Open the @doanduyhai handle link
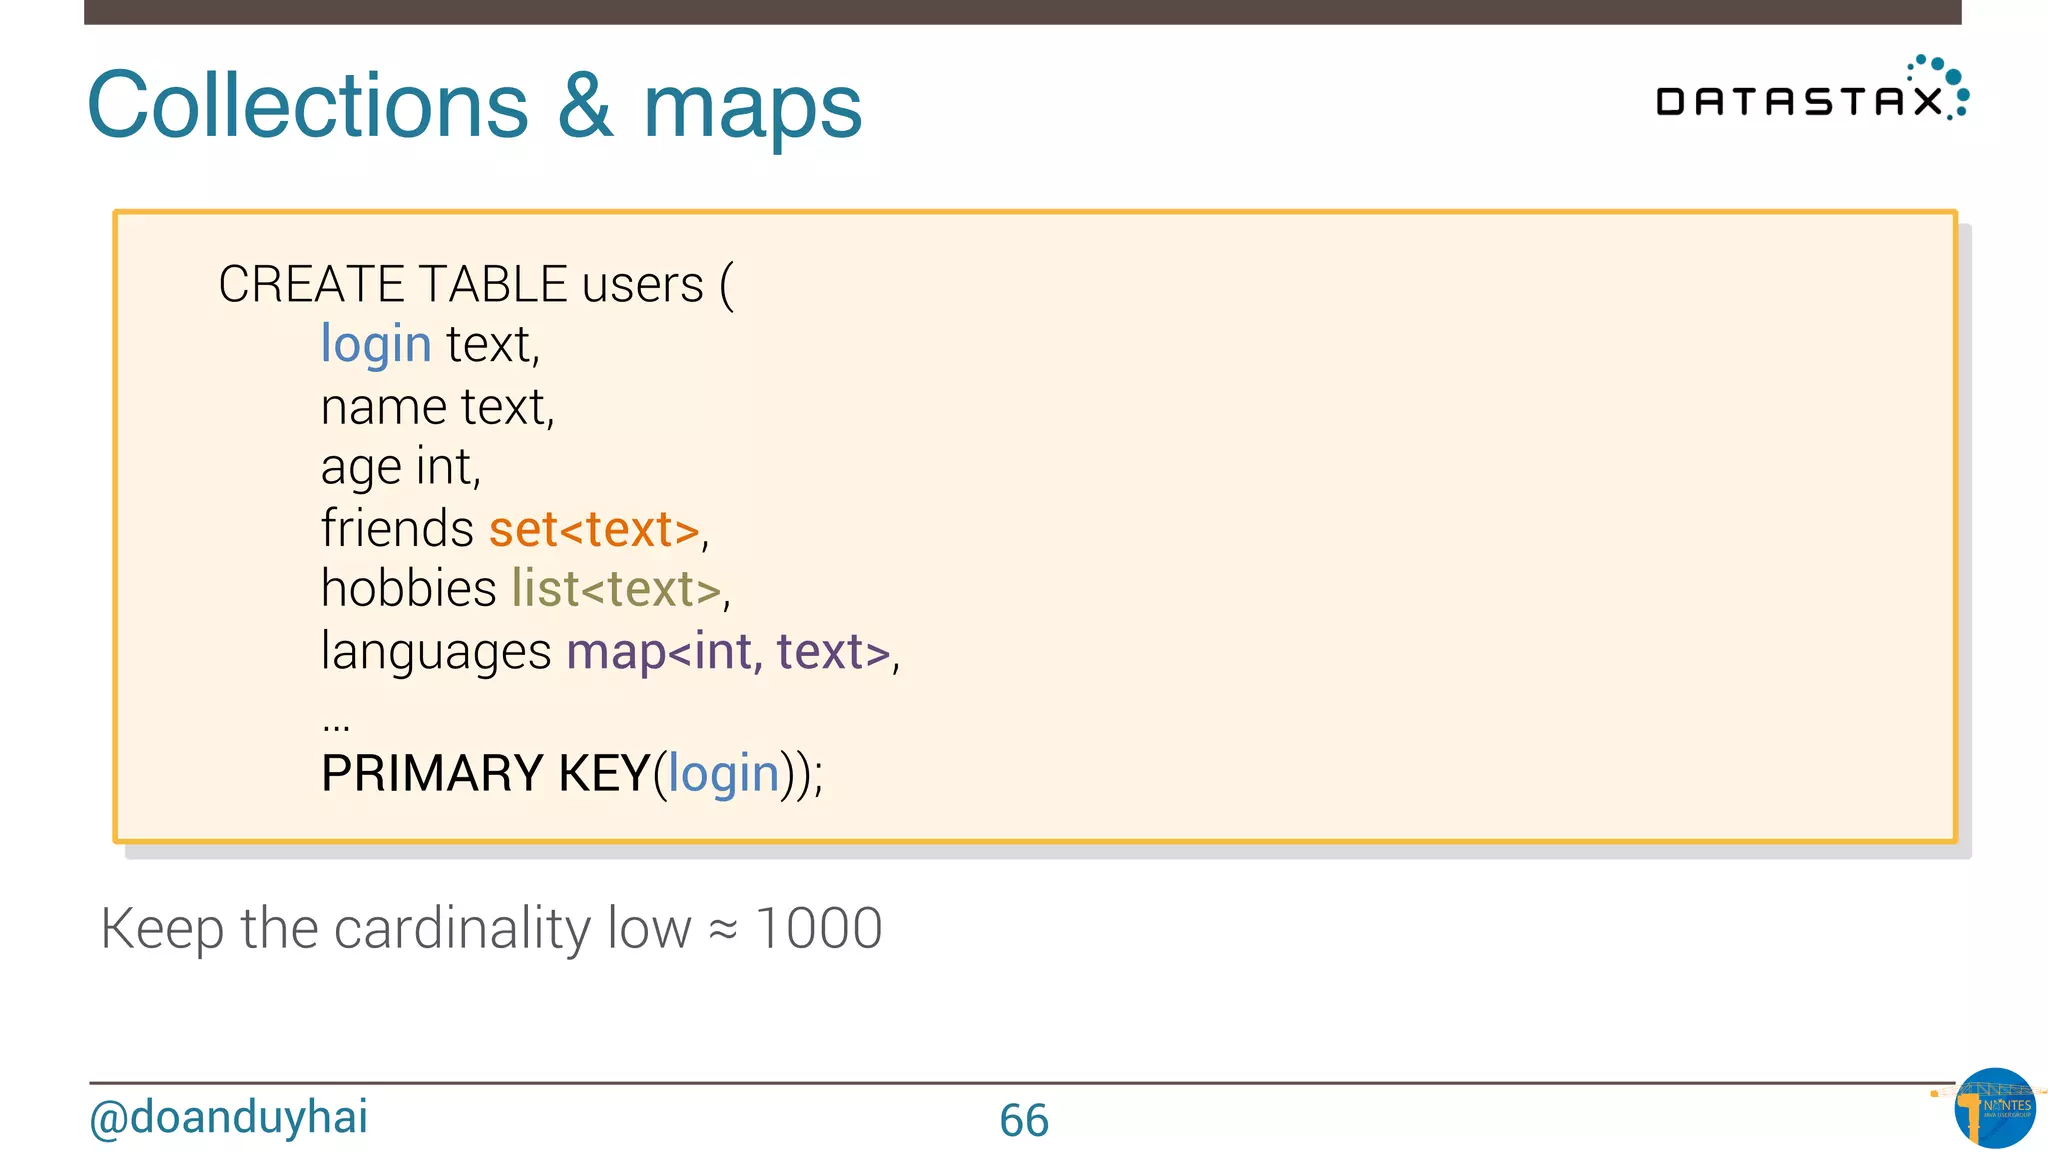 tap(228, 1117)
